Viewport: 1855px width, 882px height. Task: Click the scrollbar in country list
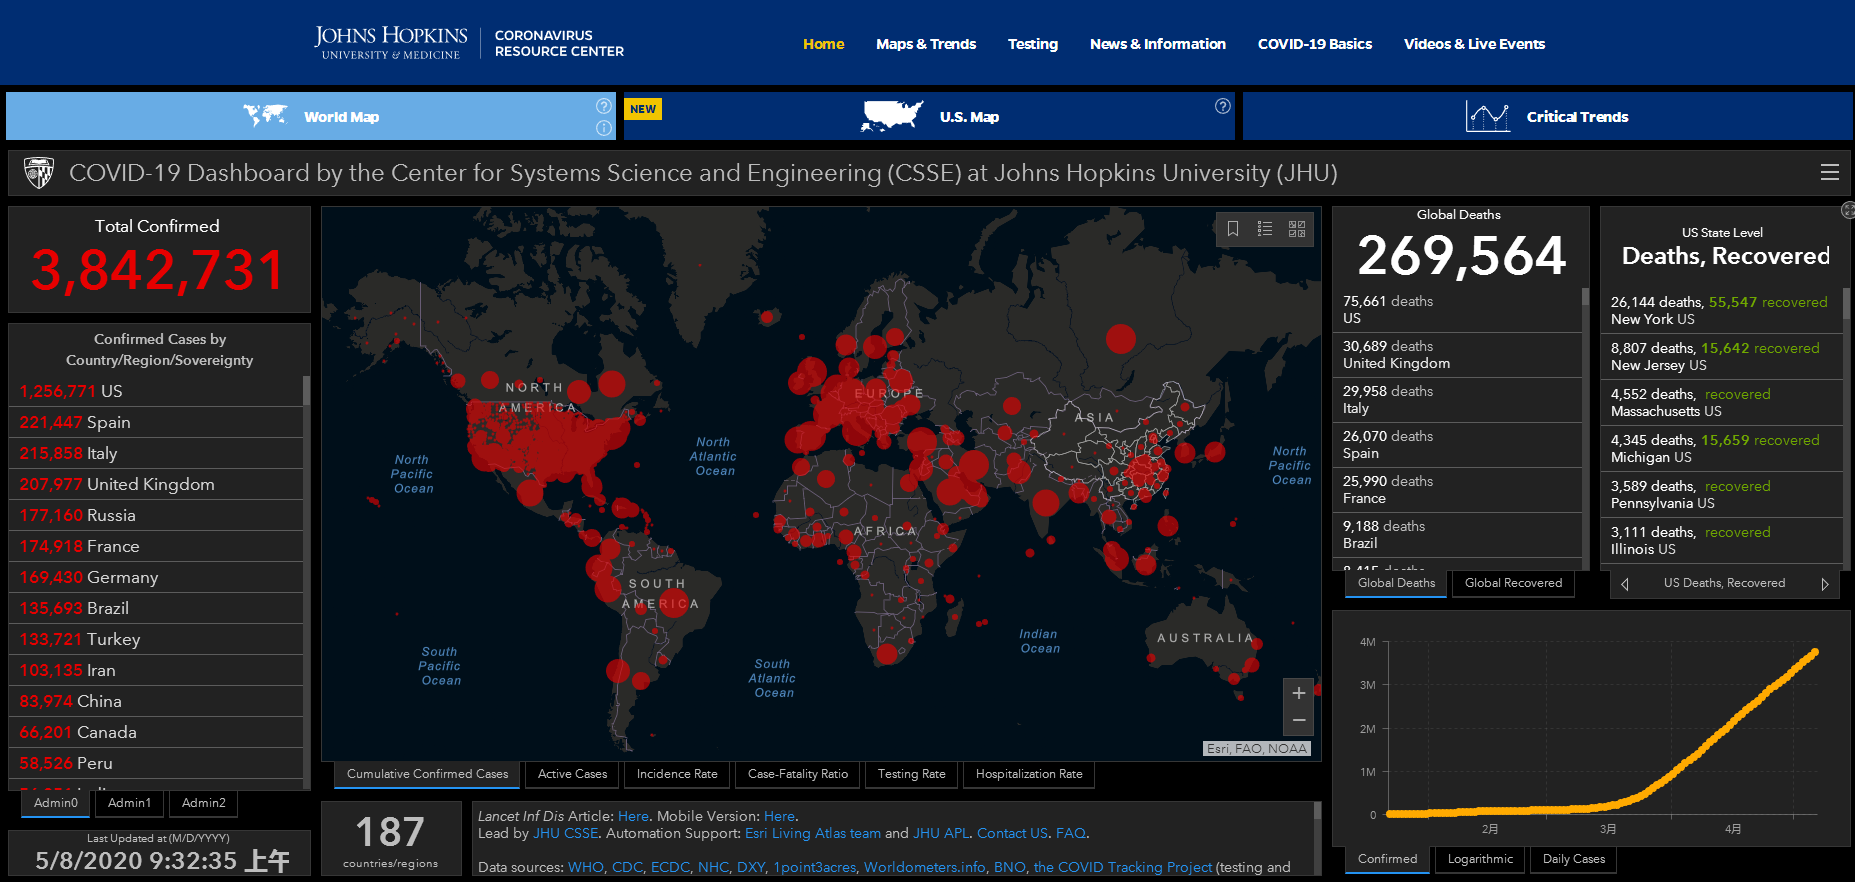[306, 391]
